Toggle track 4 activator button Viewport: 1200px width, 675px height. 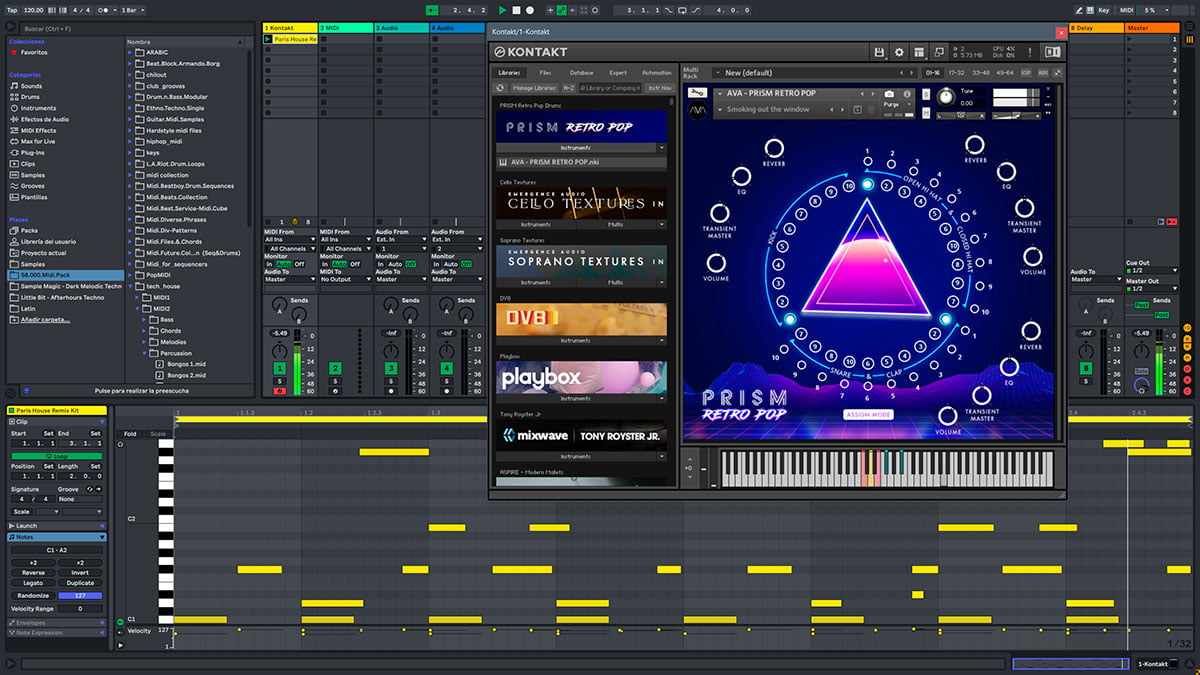point(447,369)
